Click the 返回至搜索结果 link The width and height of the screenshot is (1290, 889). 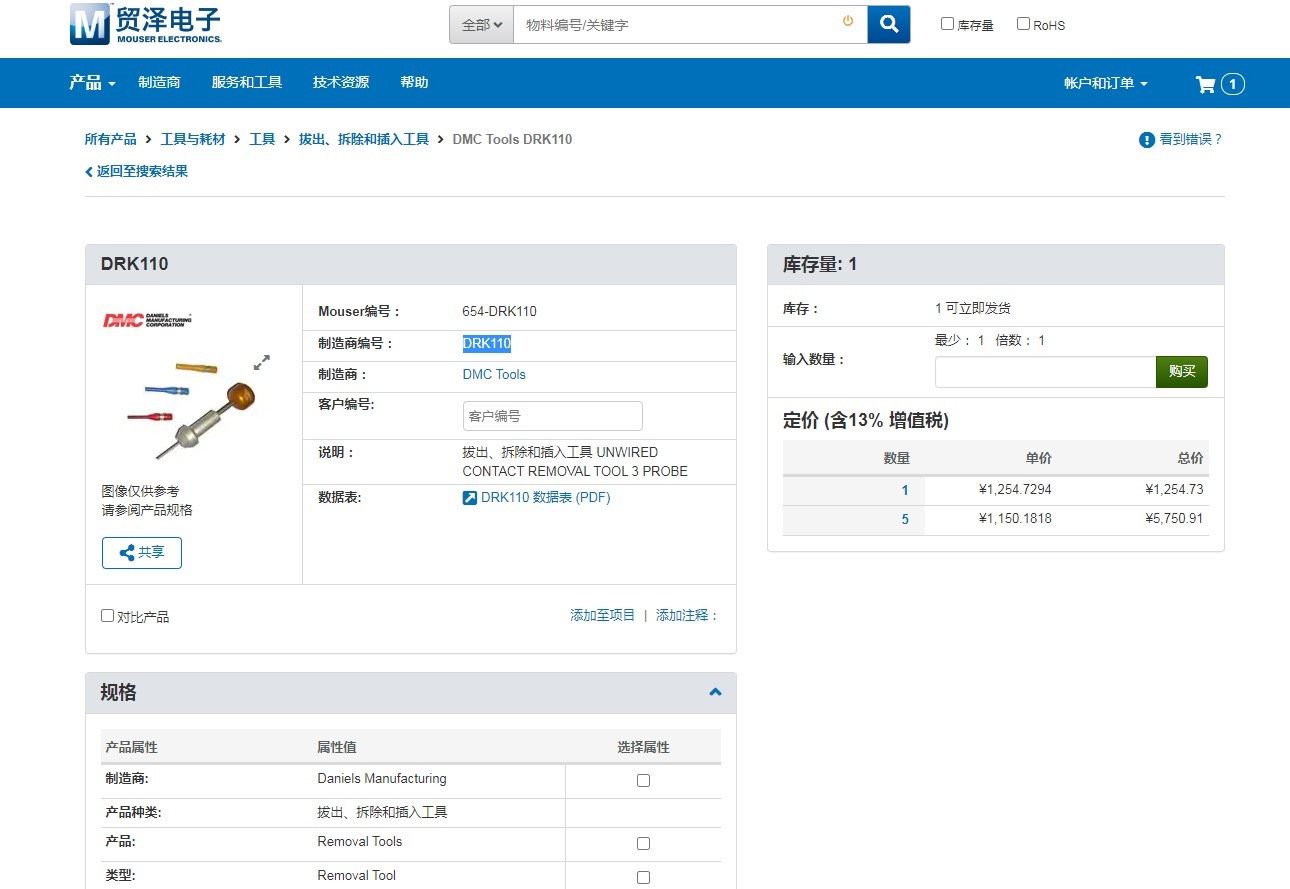pos(142,172)
